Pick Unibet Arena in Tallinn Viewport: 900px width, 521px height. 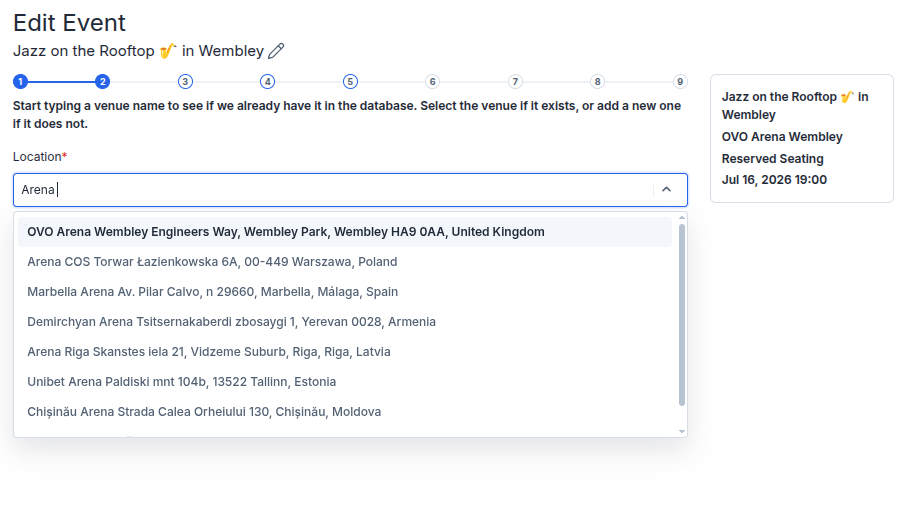[345, 382]
